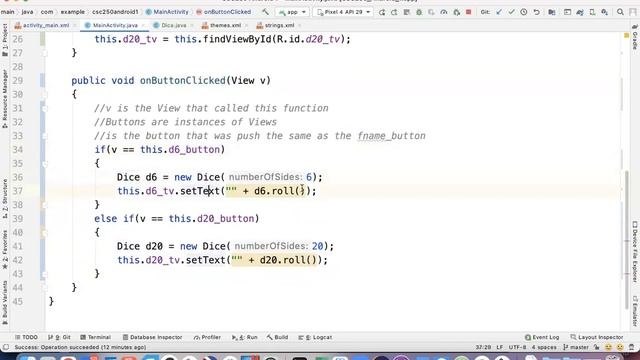The width and height of the screenshot is (640, 360).
Task: Open the Database Inspector panel
Action: pos(152,337)
